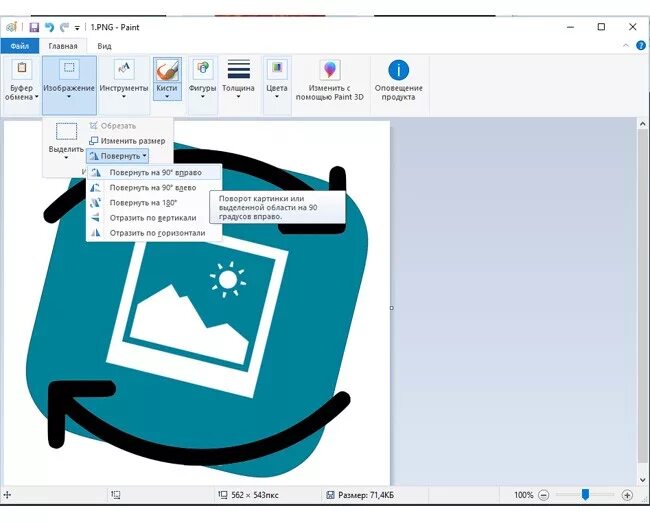The image size is (650, 522).
Task: Open the Толщина line thickness dropdown
Action: pos(238,81)
